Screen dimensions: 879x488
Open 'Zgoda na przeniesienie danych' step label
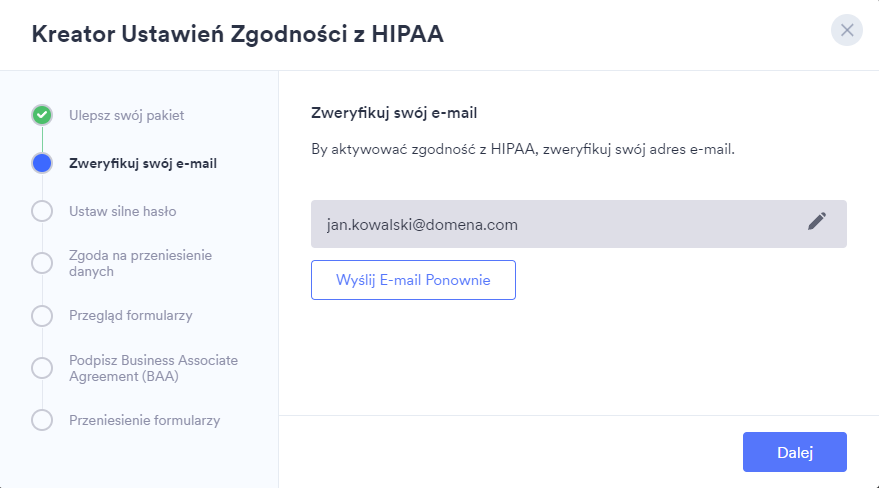140,263
